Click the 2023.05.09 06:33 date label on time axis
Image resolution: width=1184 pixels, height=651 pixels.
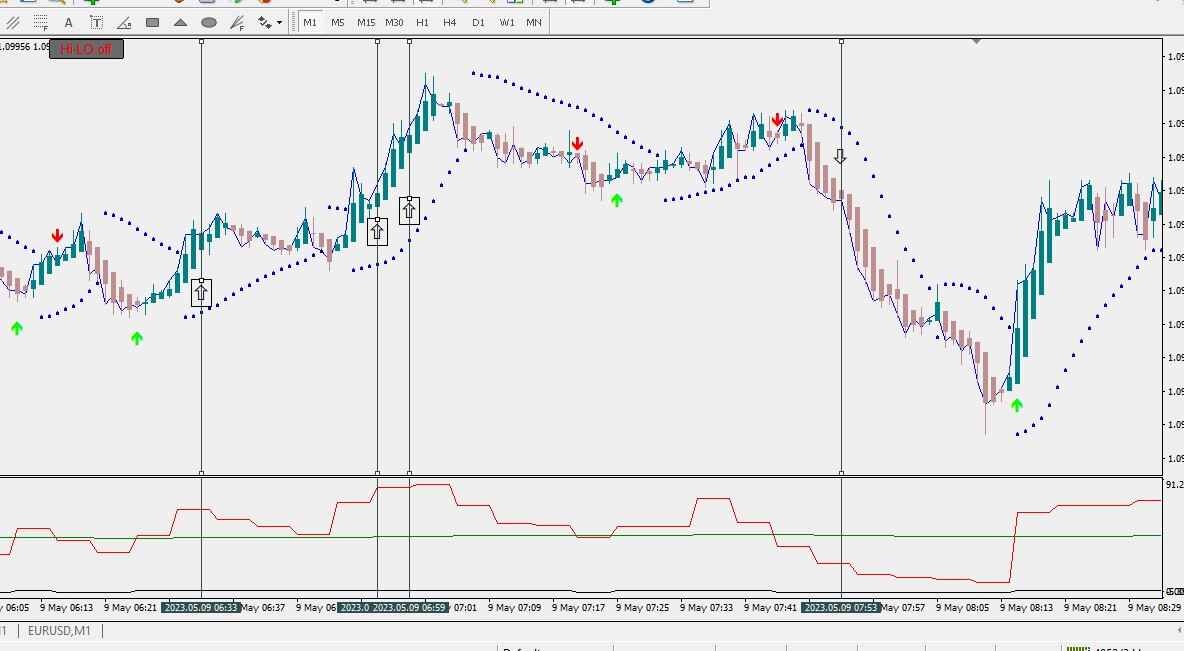(201, 607)
